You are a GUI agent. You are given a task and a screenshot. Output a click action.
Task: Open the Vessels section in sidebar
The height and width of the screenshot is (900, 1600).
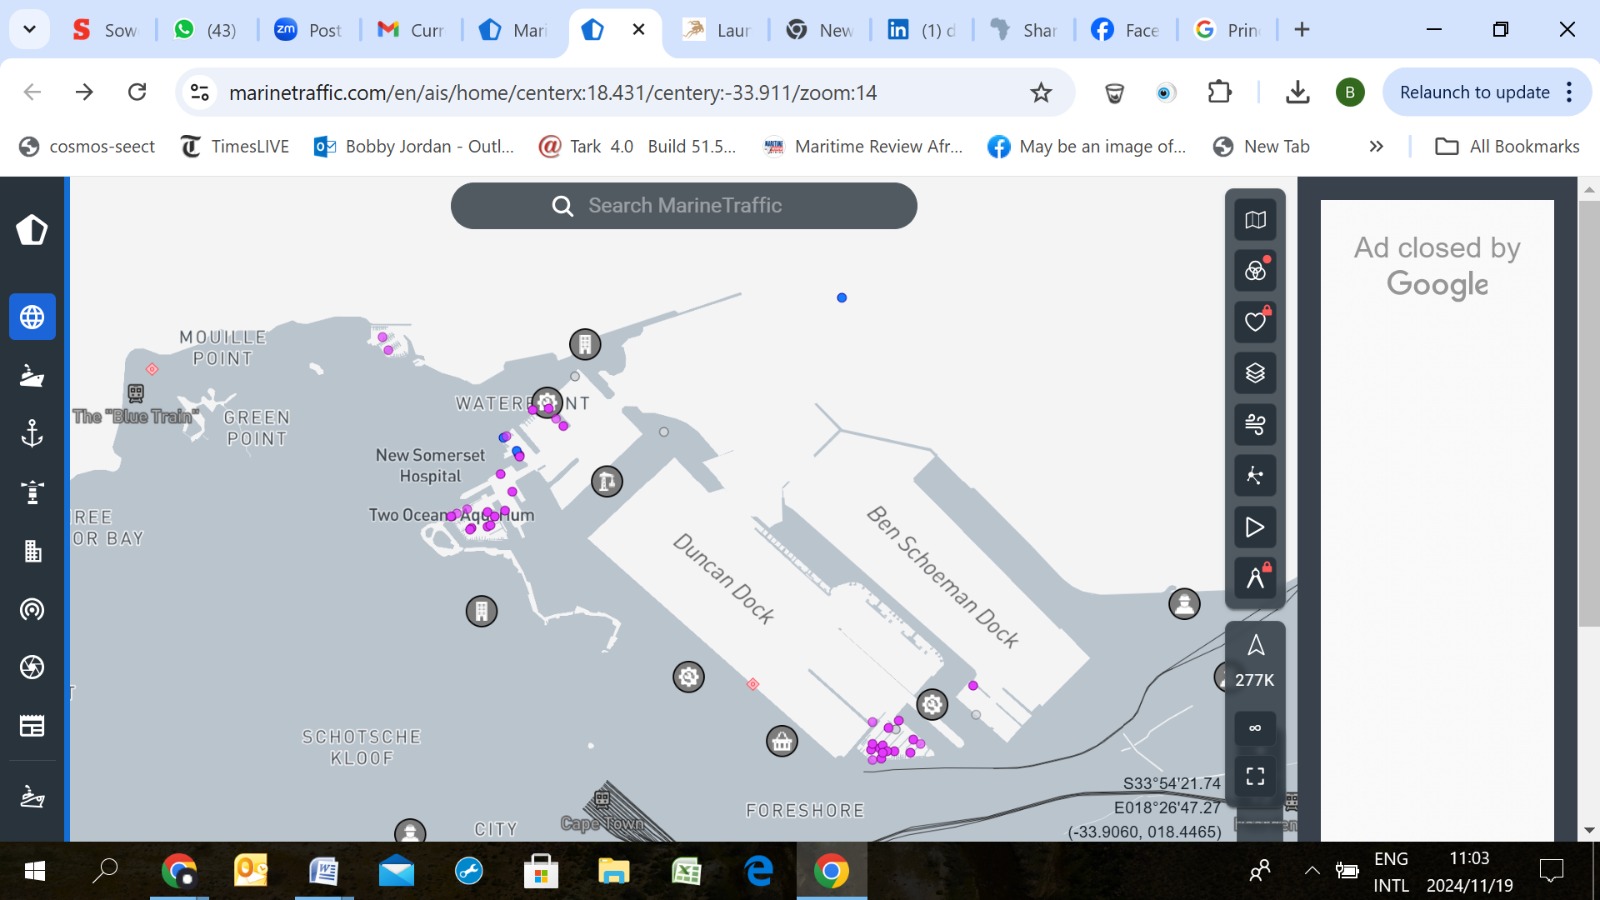coord(32,376)
